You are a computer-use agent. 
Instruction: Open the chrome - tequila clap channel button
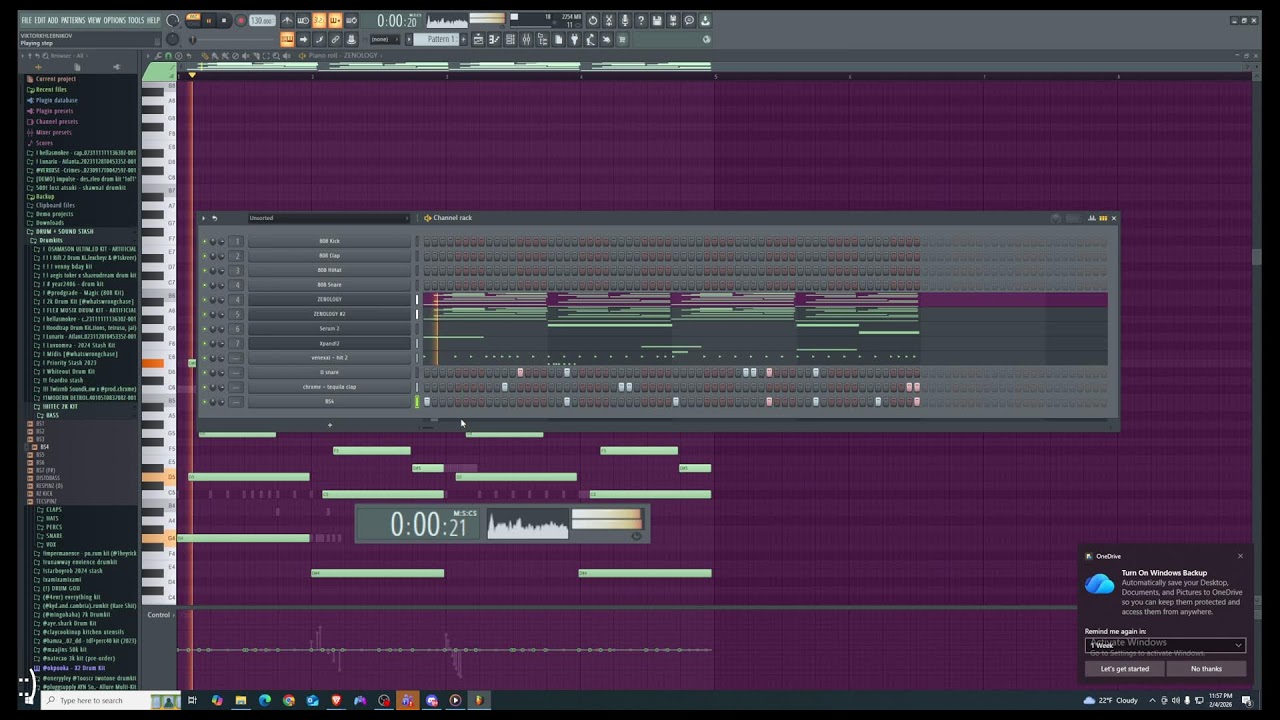tap(329, 387)
